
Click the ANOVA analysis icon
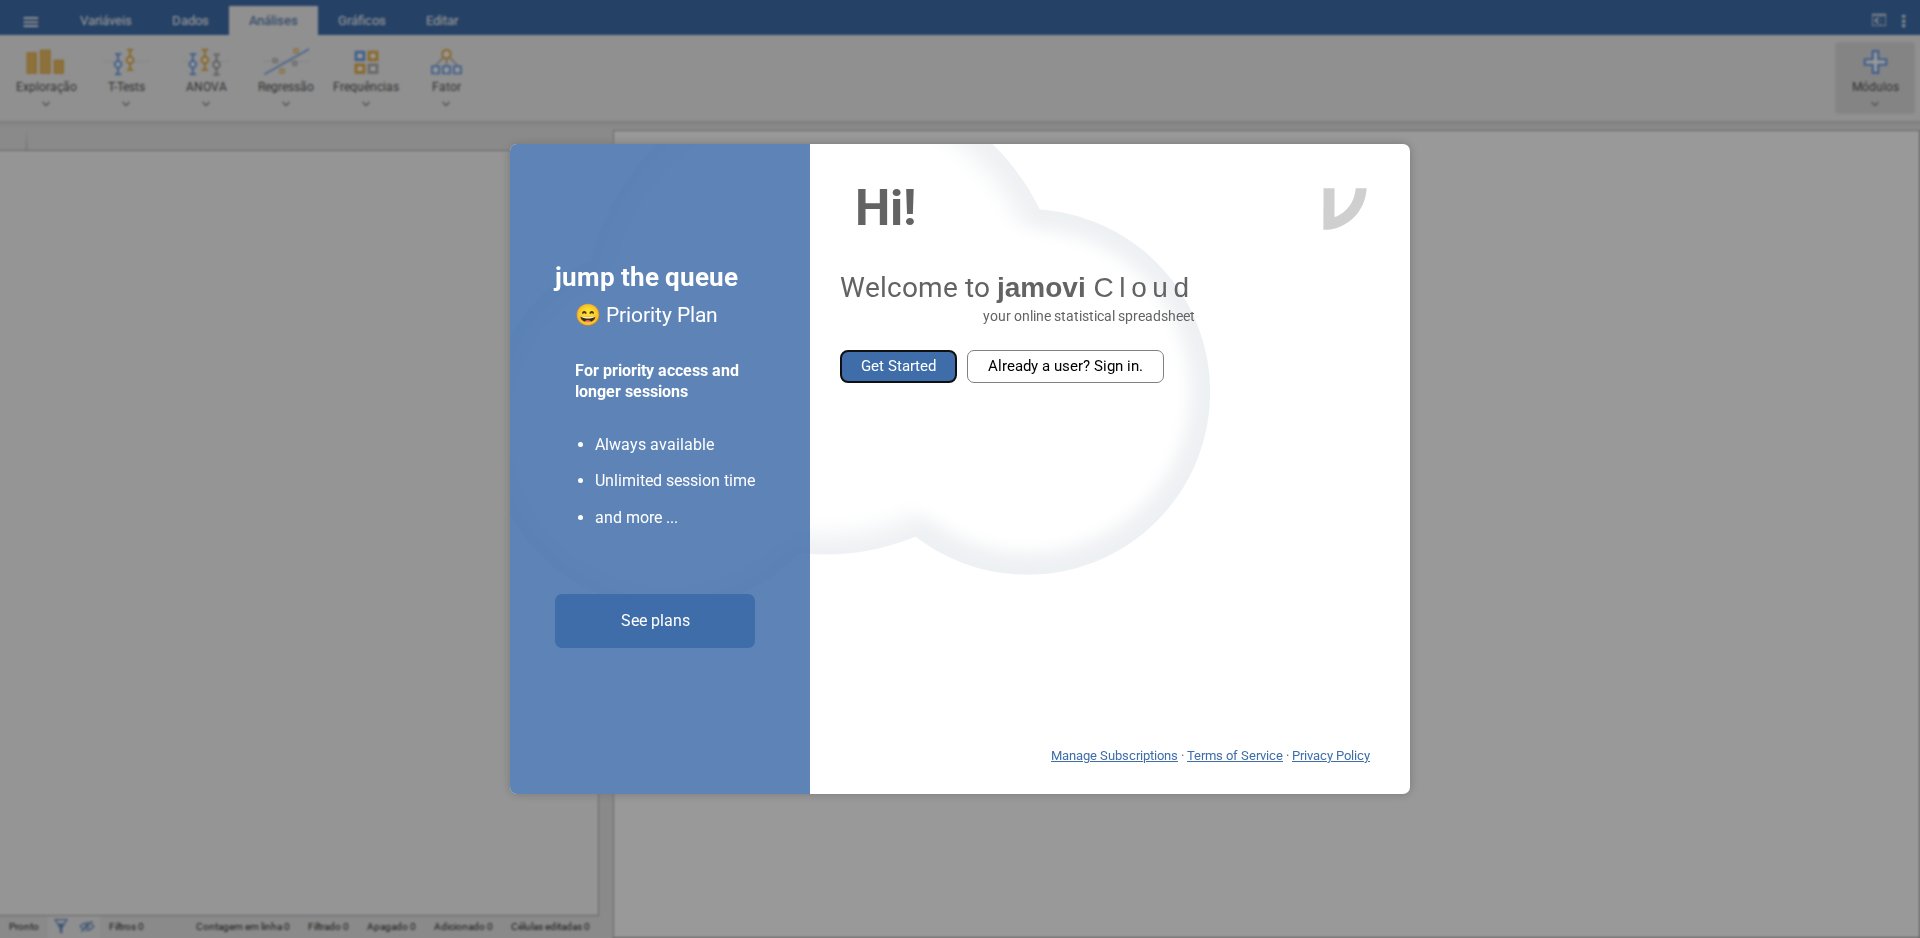205,62
